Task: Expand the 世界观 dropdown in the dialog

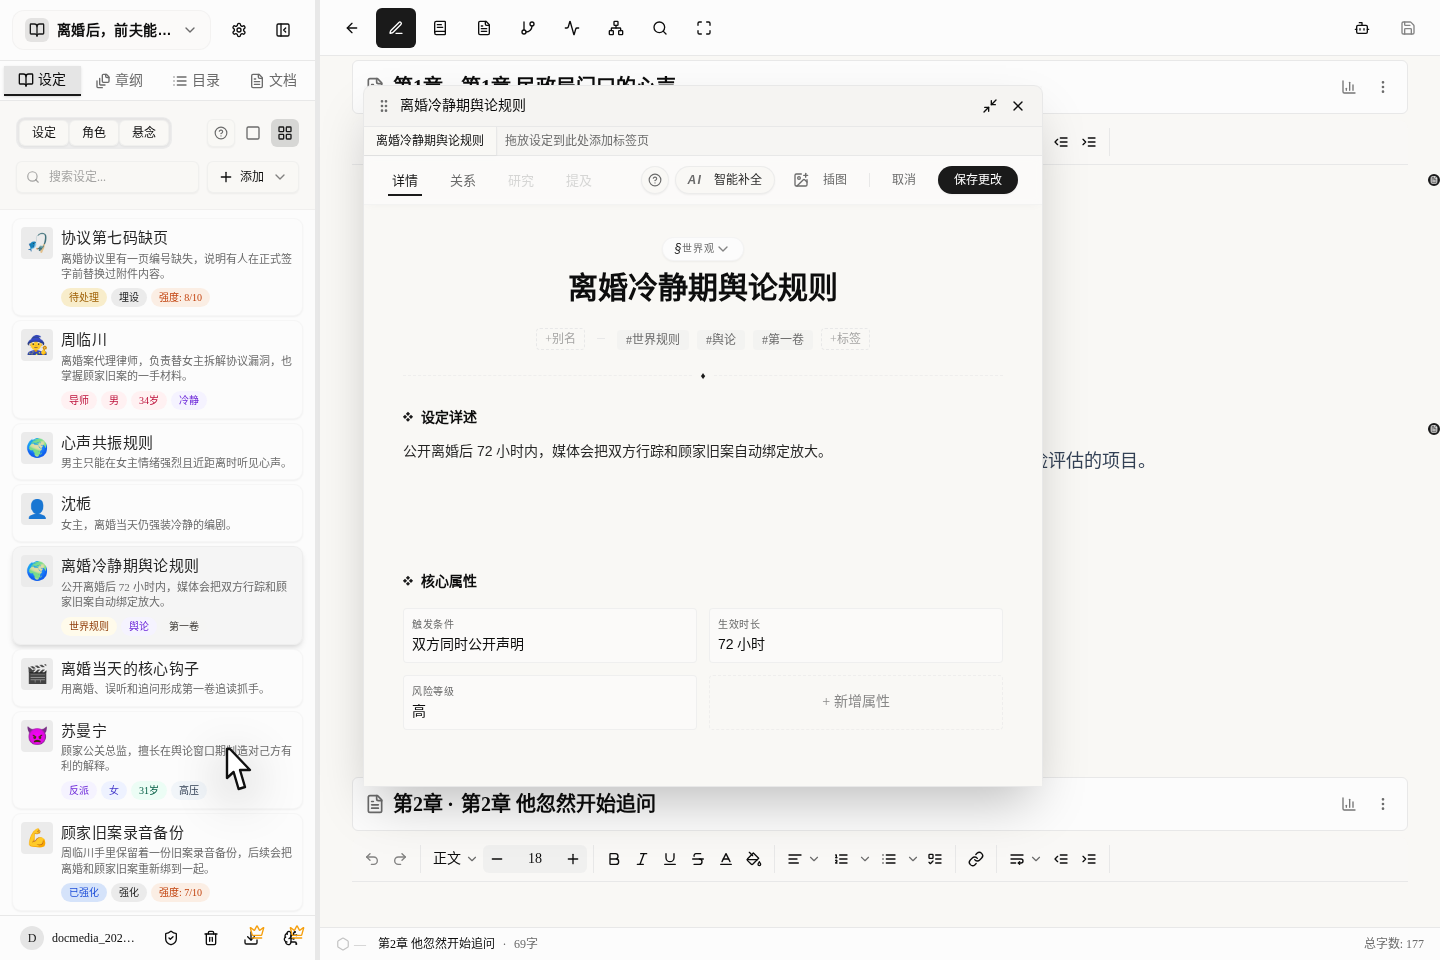Action: click(x=702, y=249)
